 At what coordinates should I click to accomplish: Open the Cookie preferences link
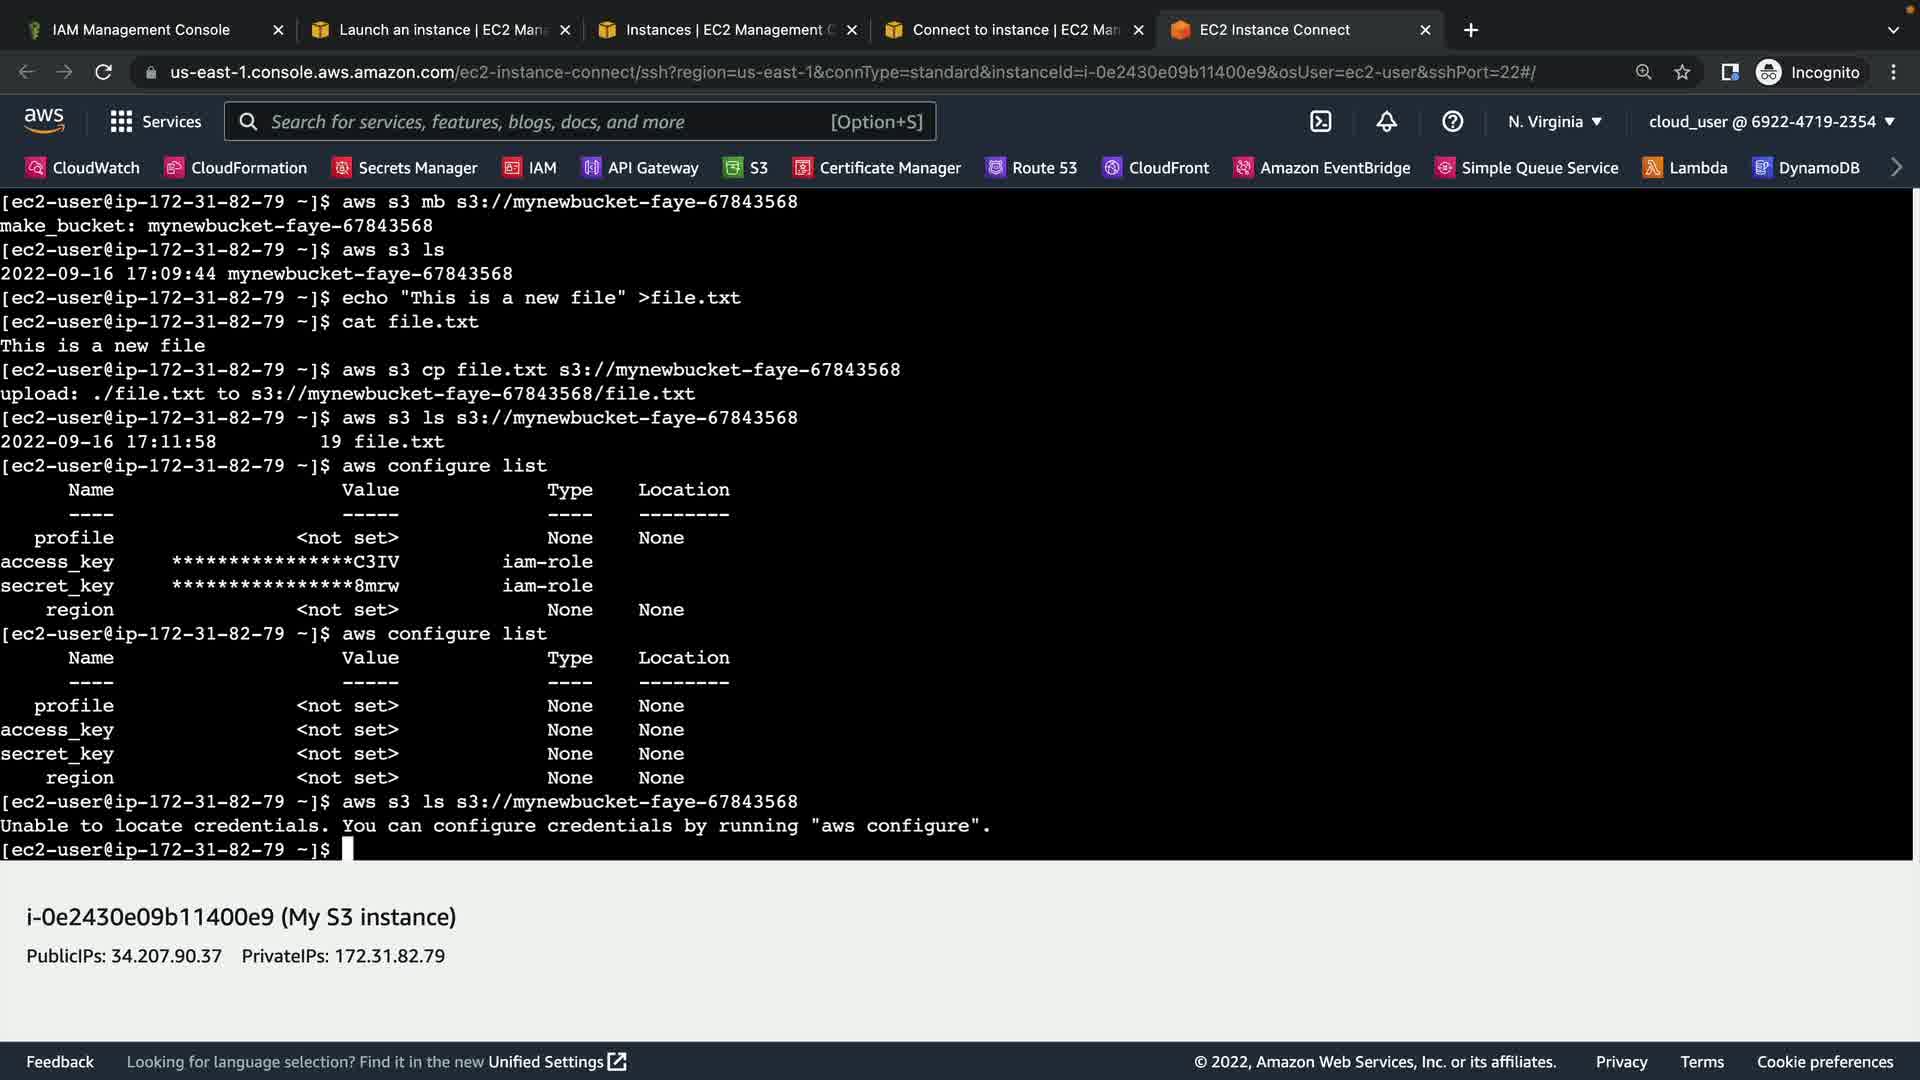click(1825, 1062)
